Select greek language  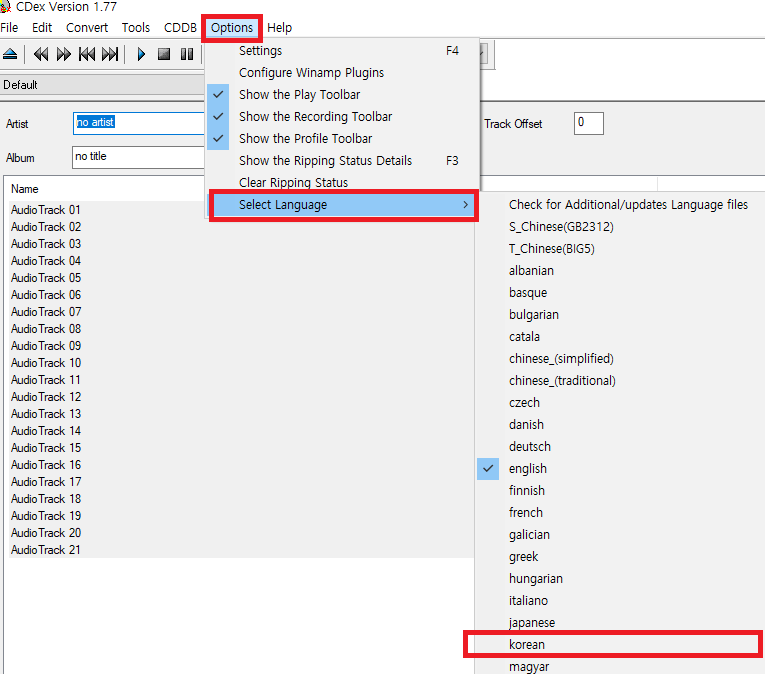point(620,556)
